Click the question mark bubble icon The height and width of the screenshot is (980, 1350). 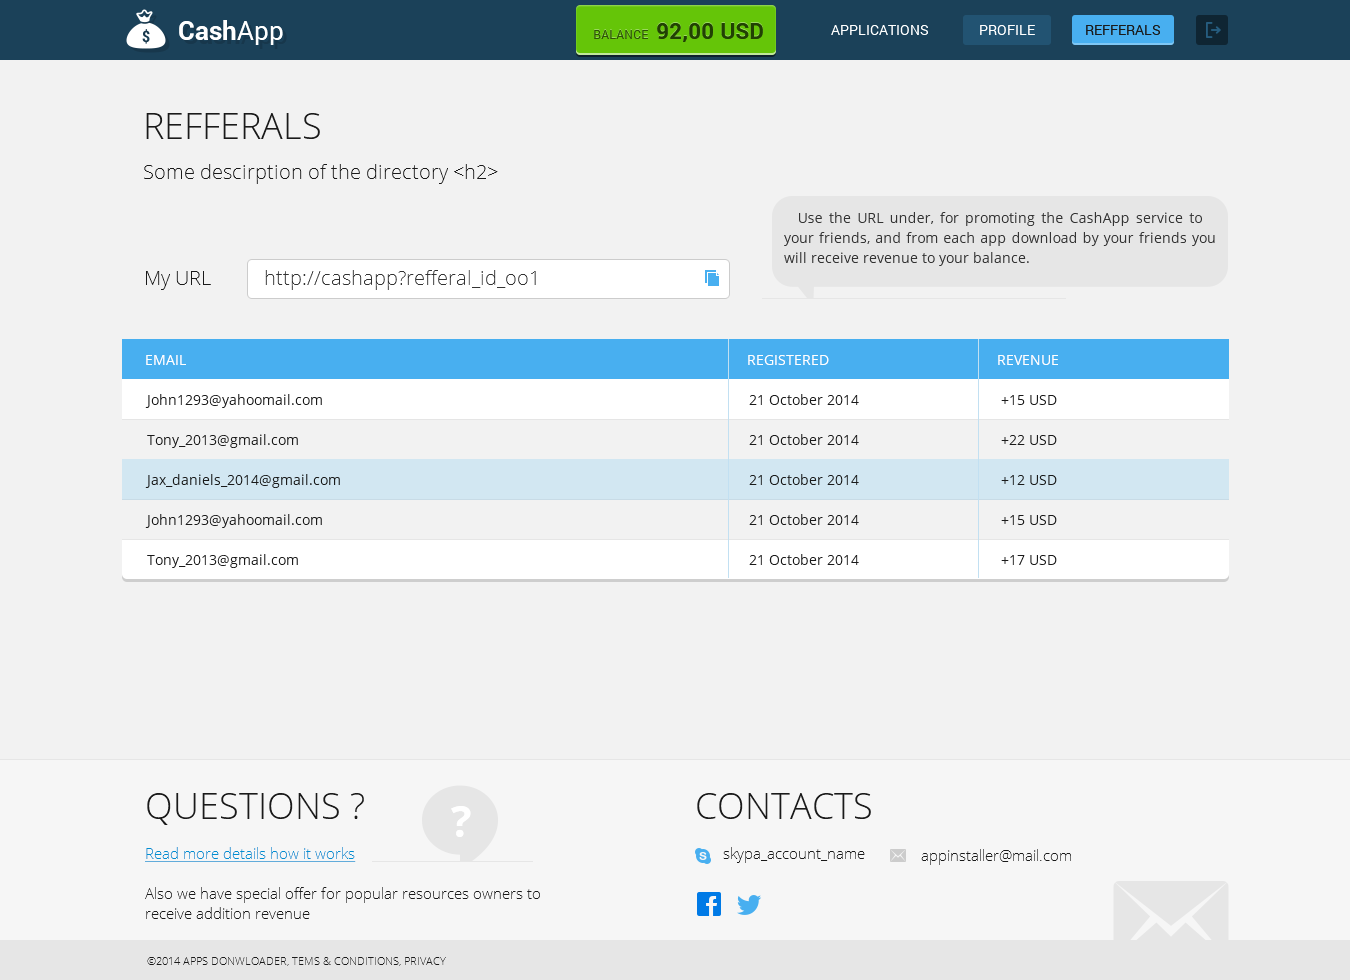pyautogui.click(x=460, y=822)
